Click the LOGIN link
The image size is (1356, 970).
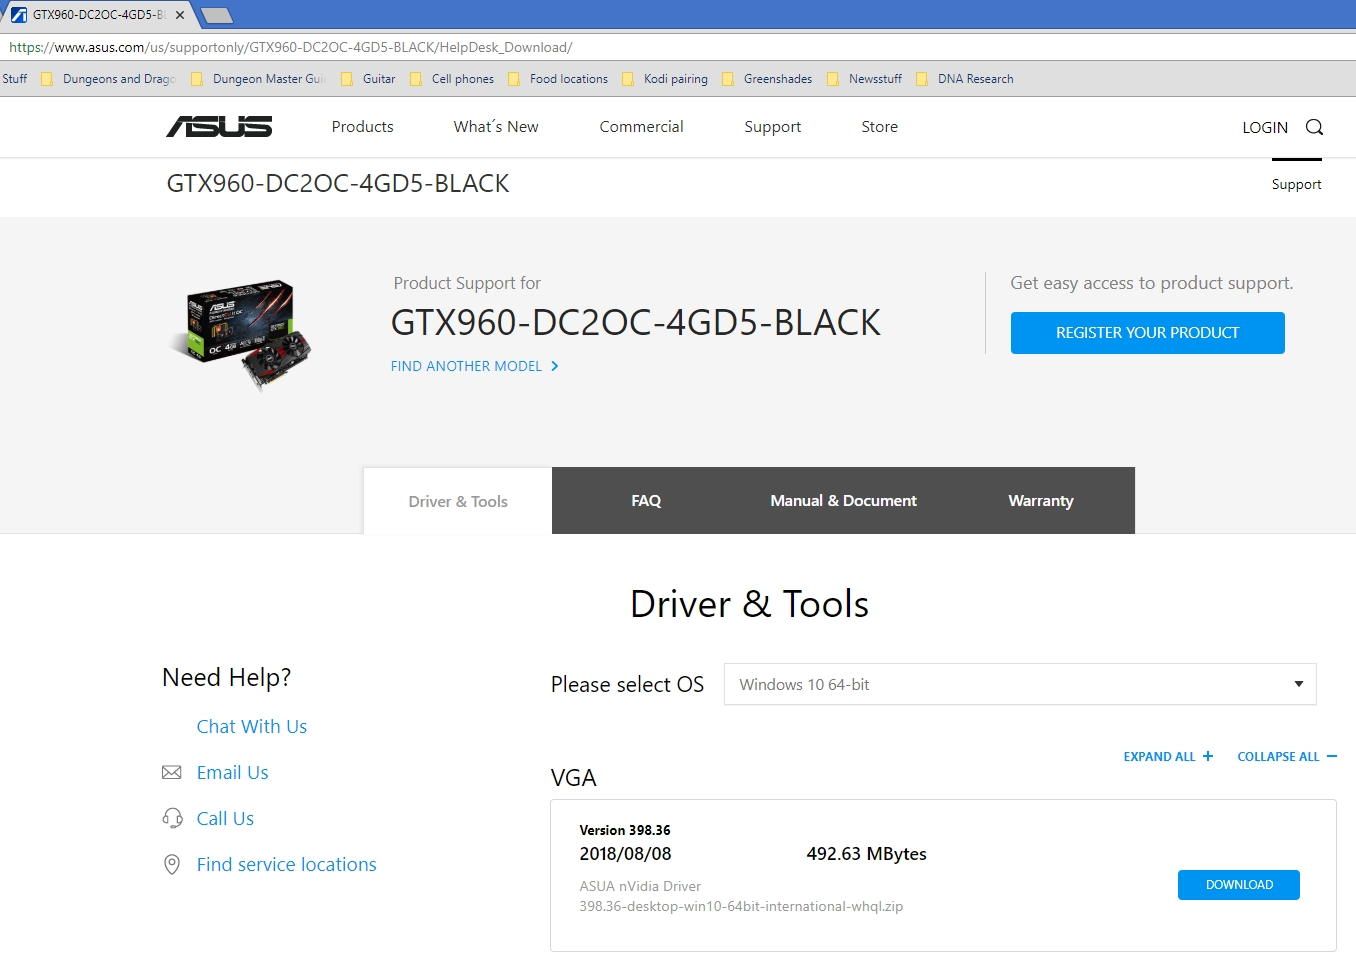(x=1265, y=127)
